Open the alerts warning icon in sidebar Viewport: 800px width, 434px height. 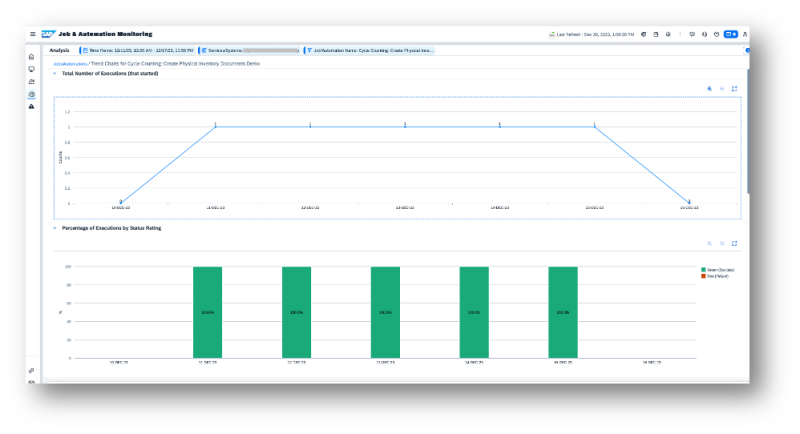pyautogui.click(x=31, y=106)
